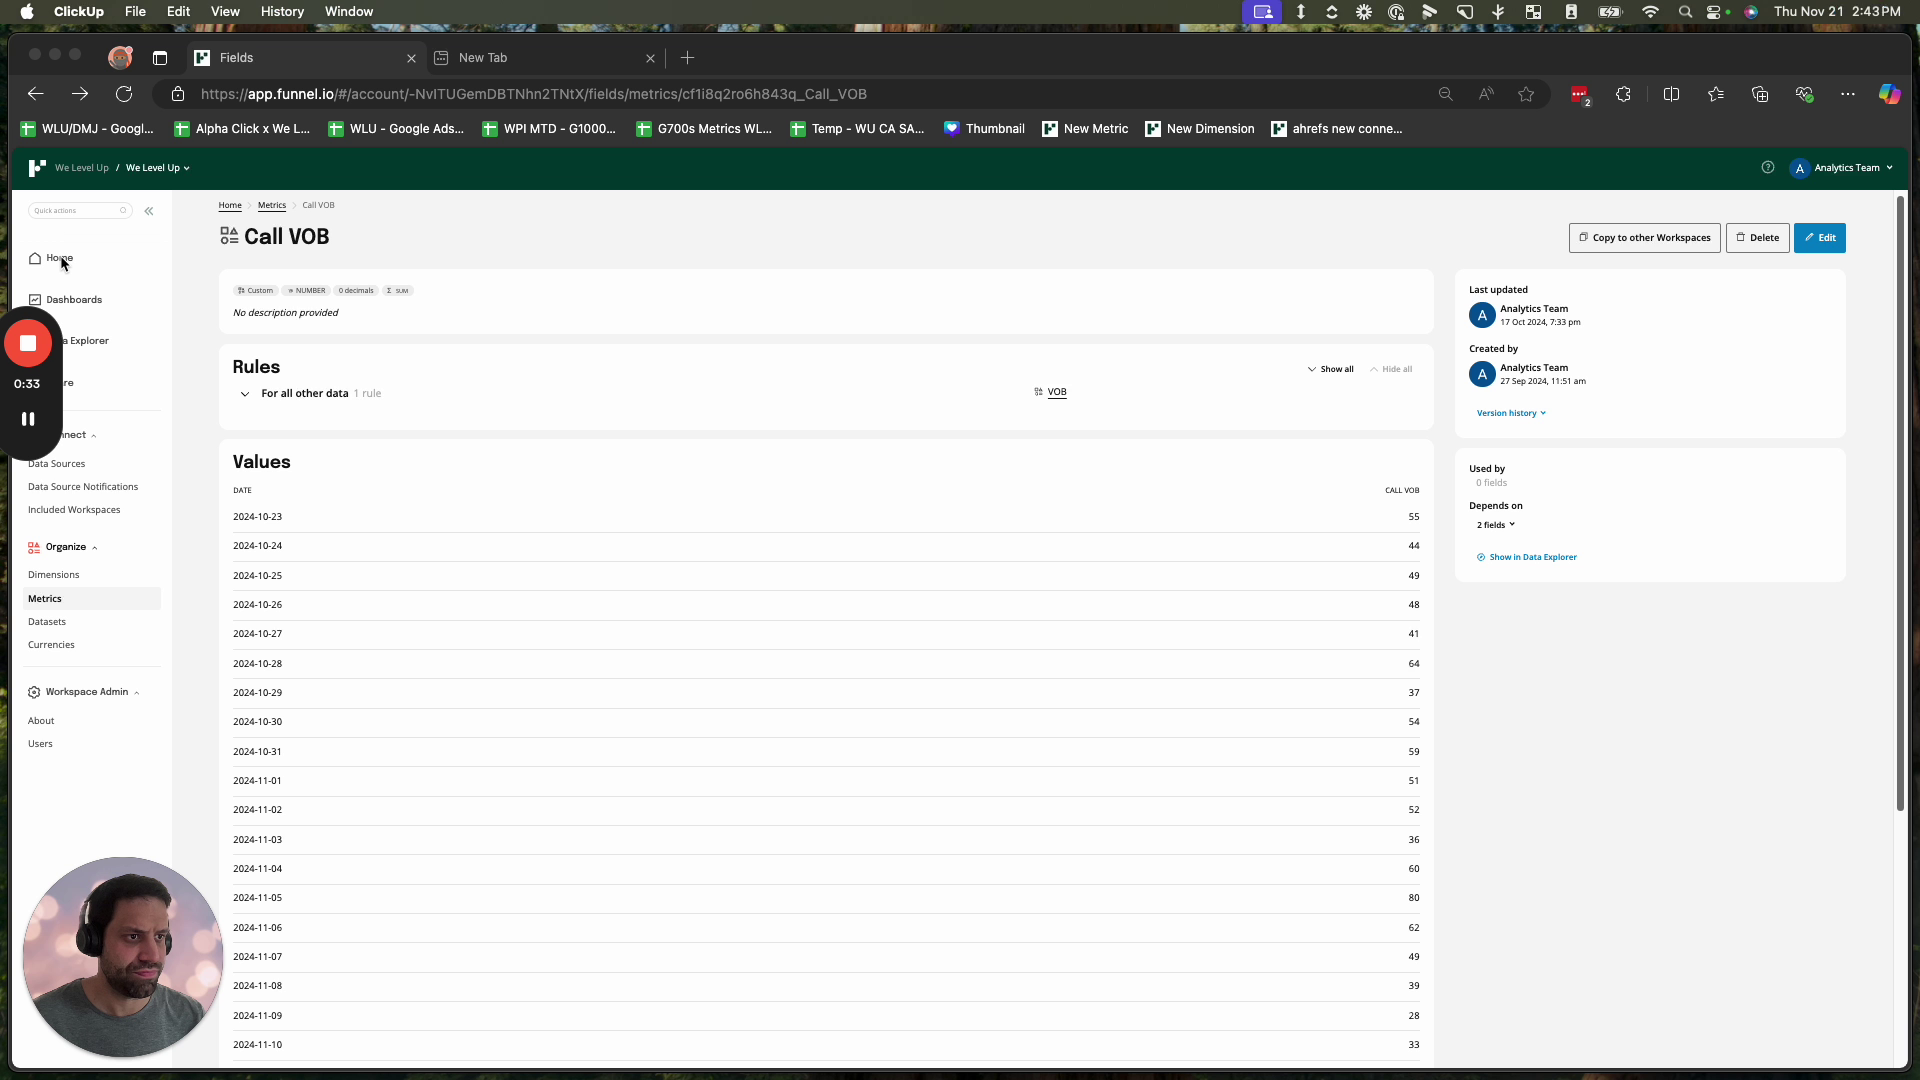Open the browser extensions puzzle icon

tap(1623, 94)
